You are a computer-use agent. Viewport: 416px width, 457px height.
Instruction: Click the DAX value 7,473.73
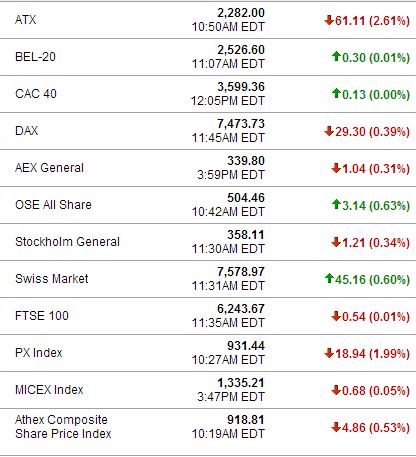coord(241,124)
